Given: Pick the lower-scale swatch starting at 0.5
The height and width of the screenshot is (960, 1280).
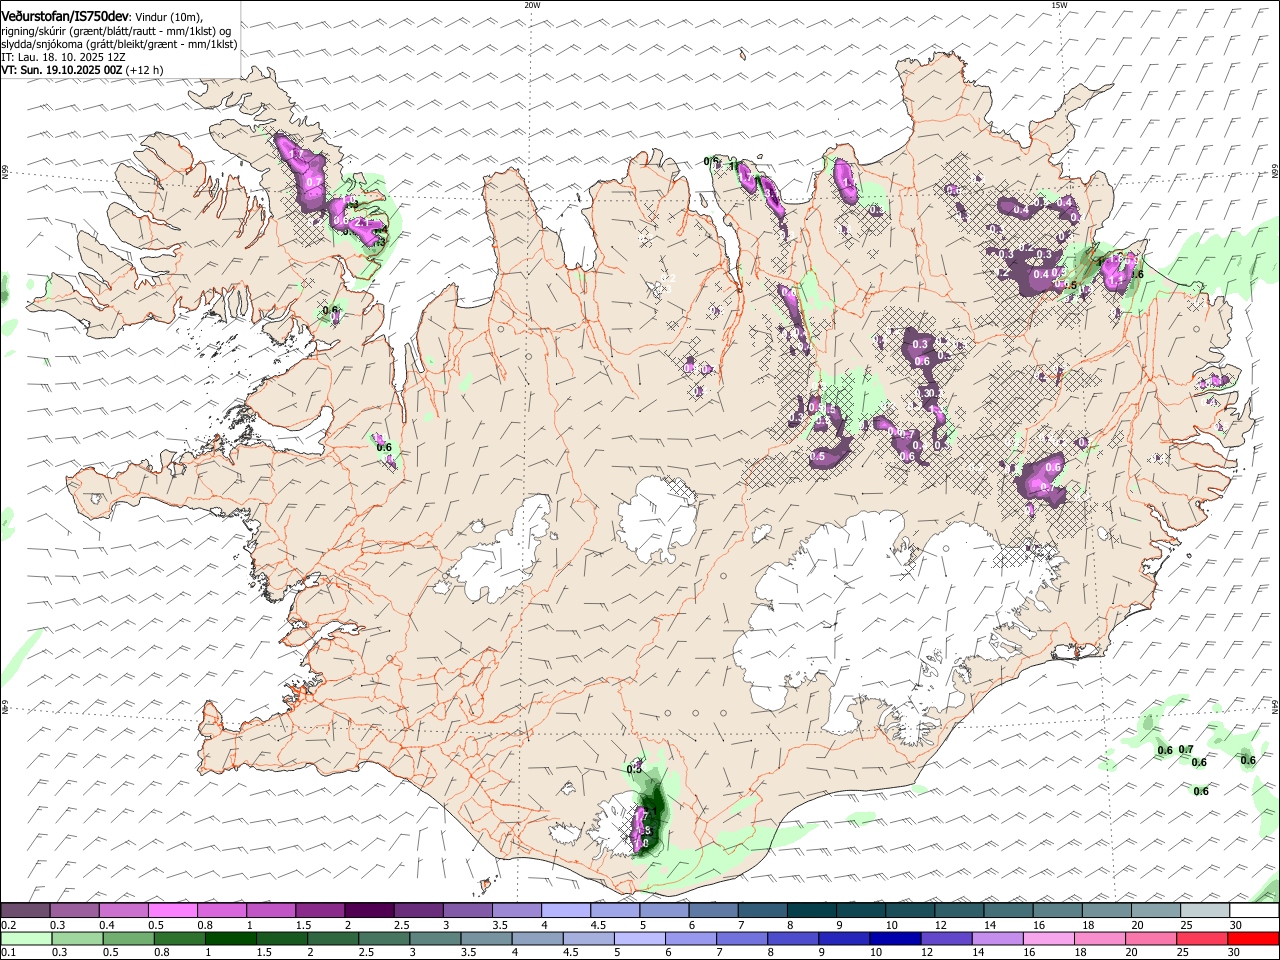Looking at the screenshot, I should point(129,938).
